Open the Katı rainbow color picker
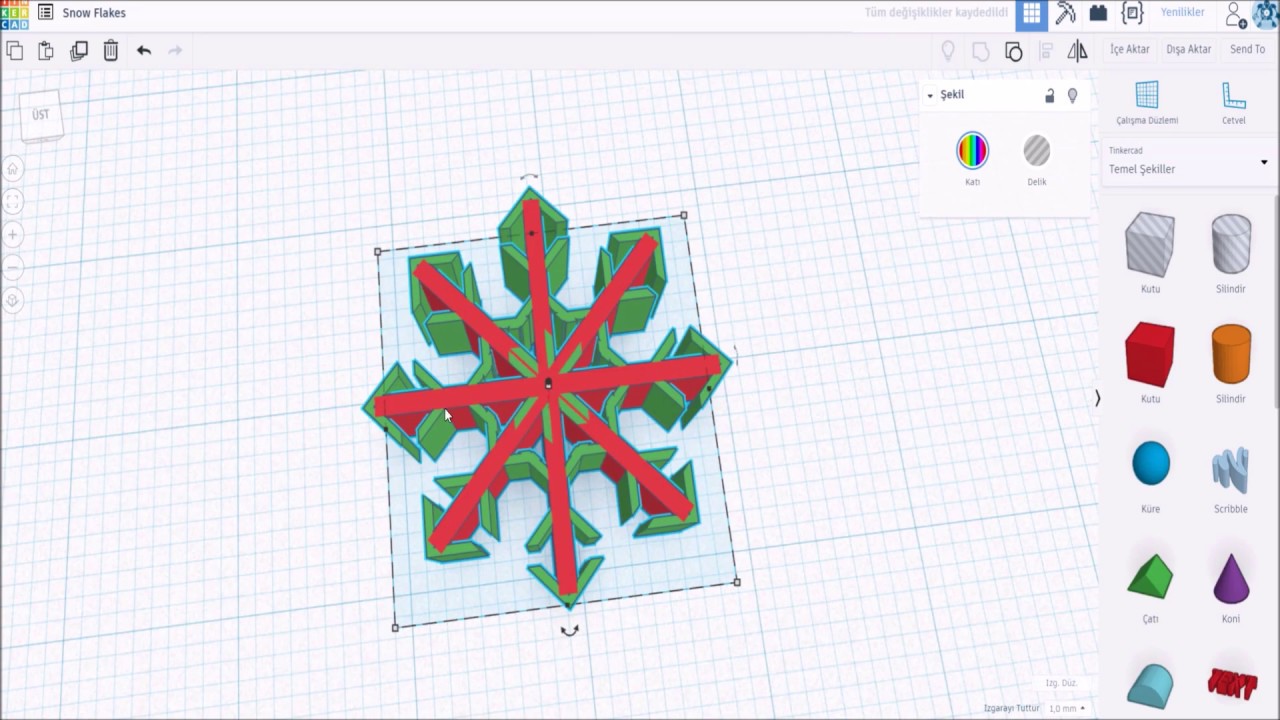1280x720 pixels. [972, 151]
